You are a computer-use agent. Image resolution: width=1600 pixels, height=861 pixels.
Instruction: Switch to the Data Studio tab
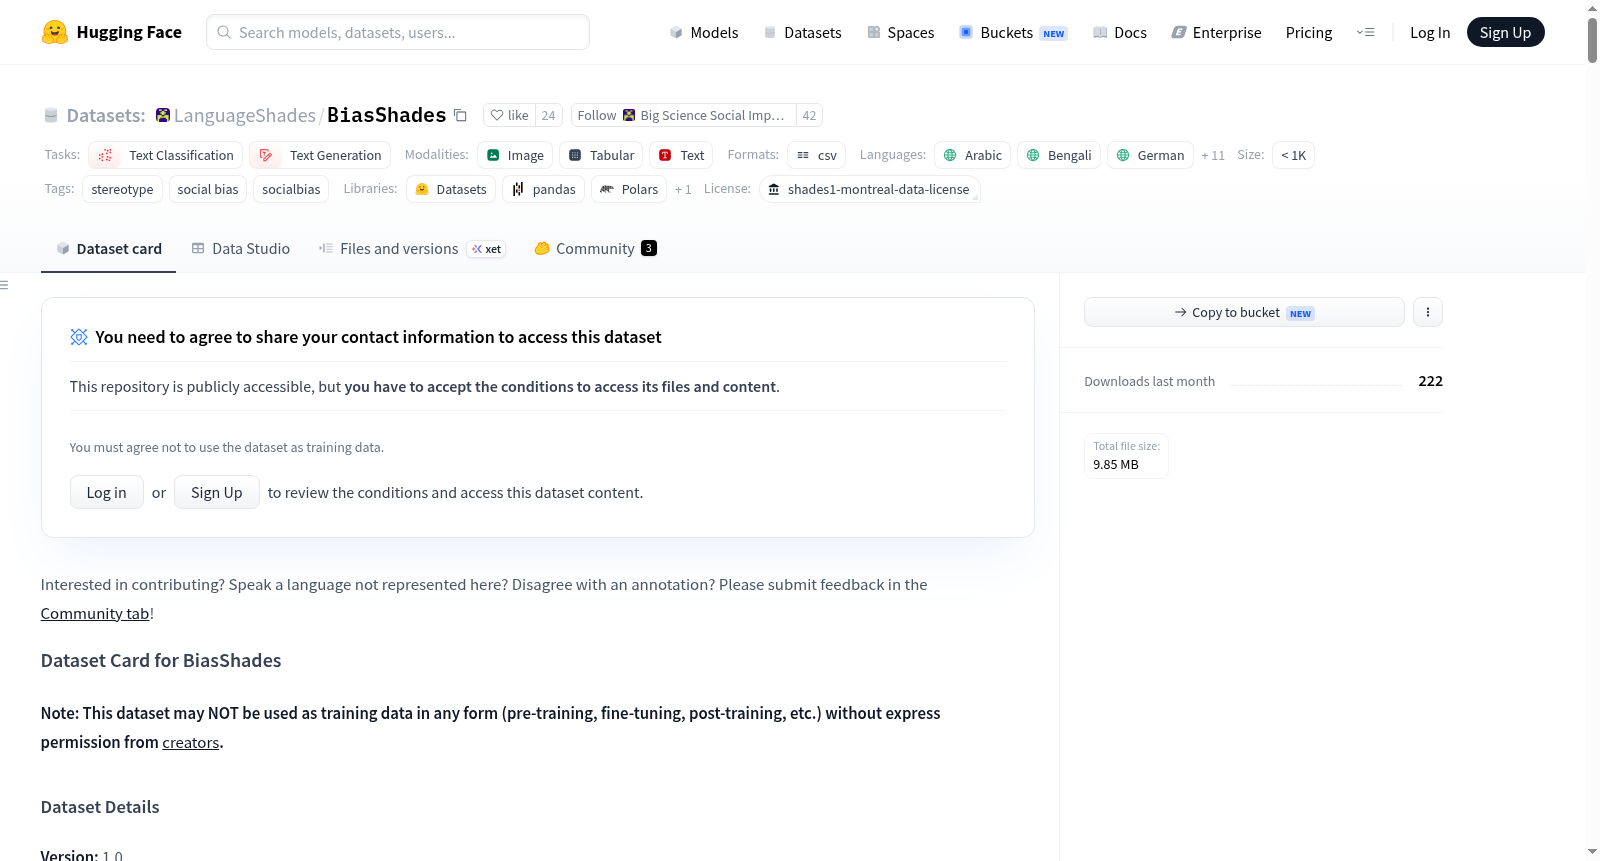click(x=240, y=249)
